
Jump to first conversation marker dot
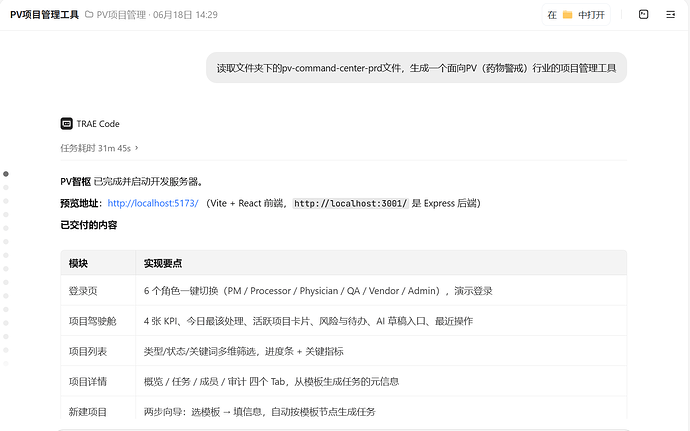tap(6, 174)
